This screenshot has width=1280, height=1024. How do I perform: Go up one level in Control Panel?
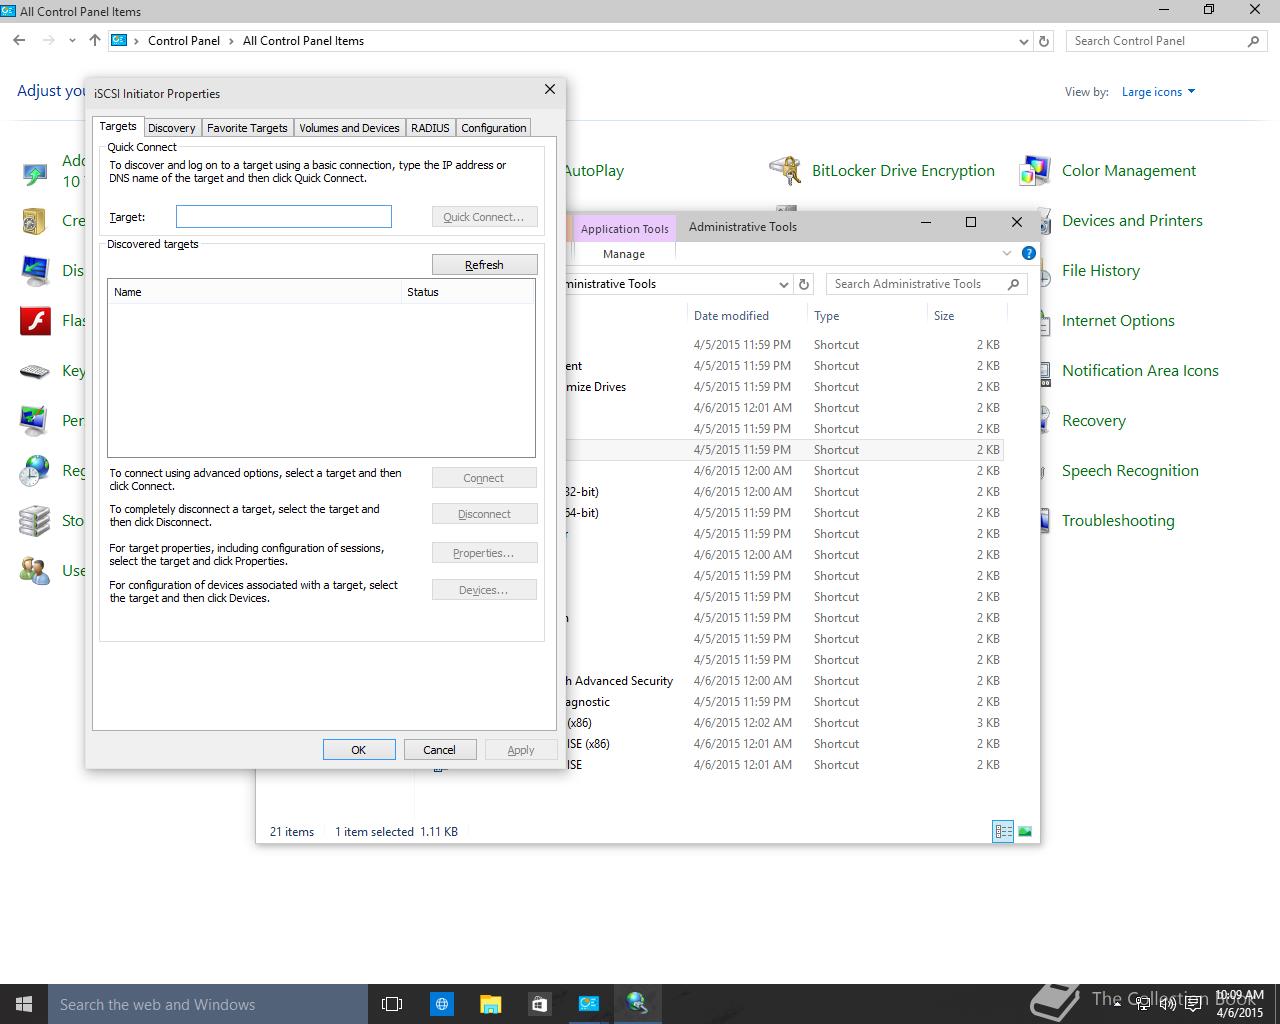tap(94, 41)
